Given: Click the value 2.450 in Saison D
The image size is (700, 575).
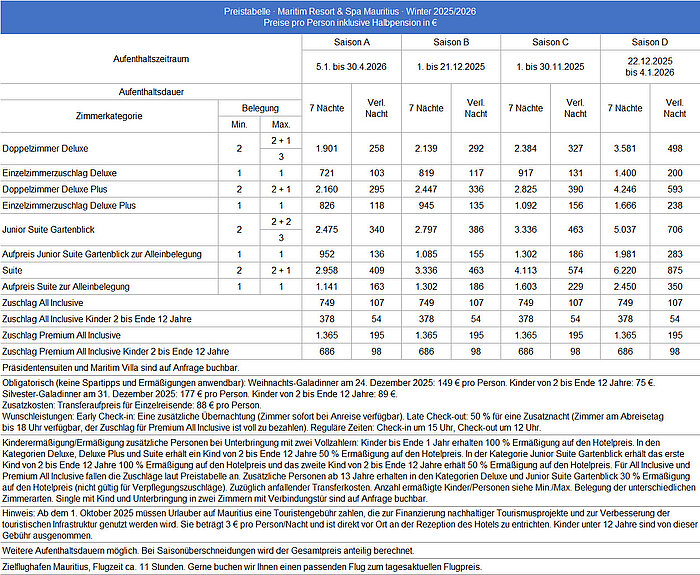Looking at the screenshot, I should point(625,287).
